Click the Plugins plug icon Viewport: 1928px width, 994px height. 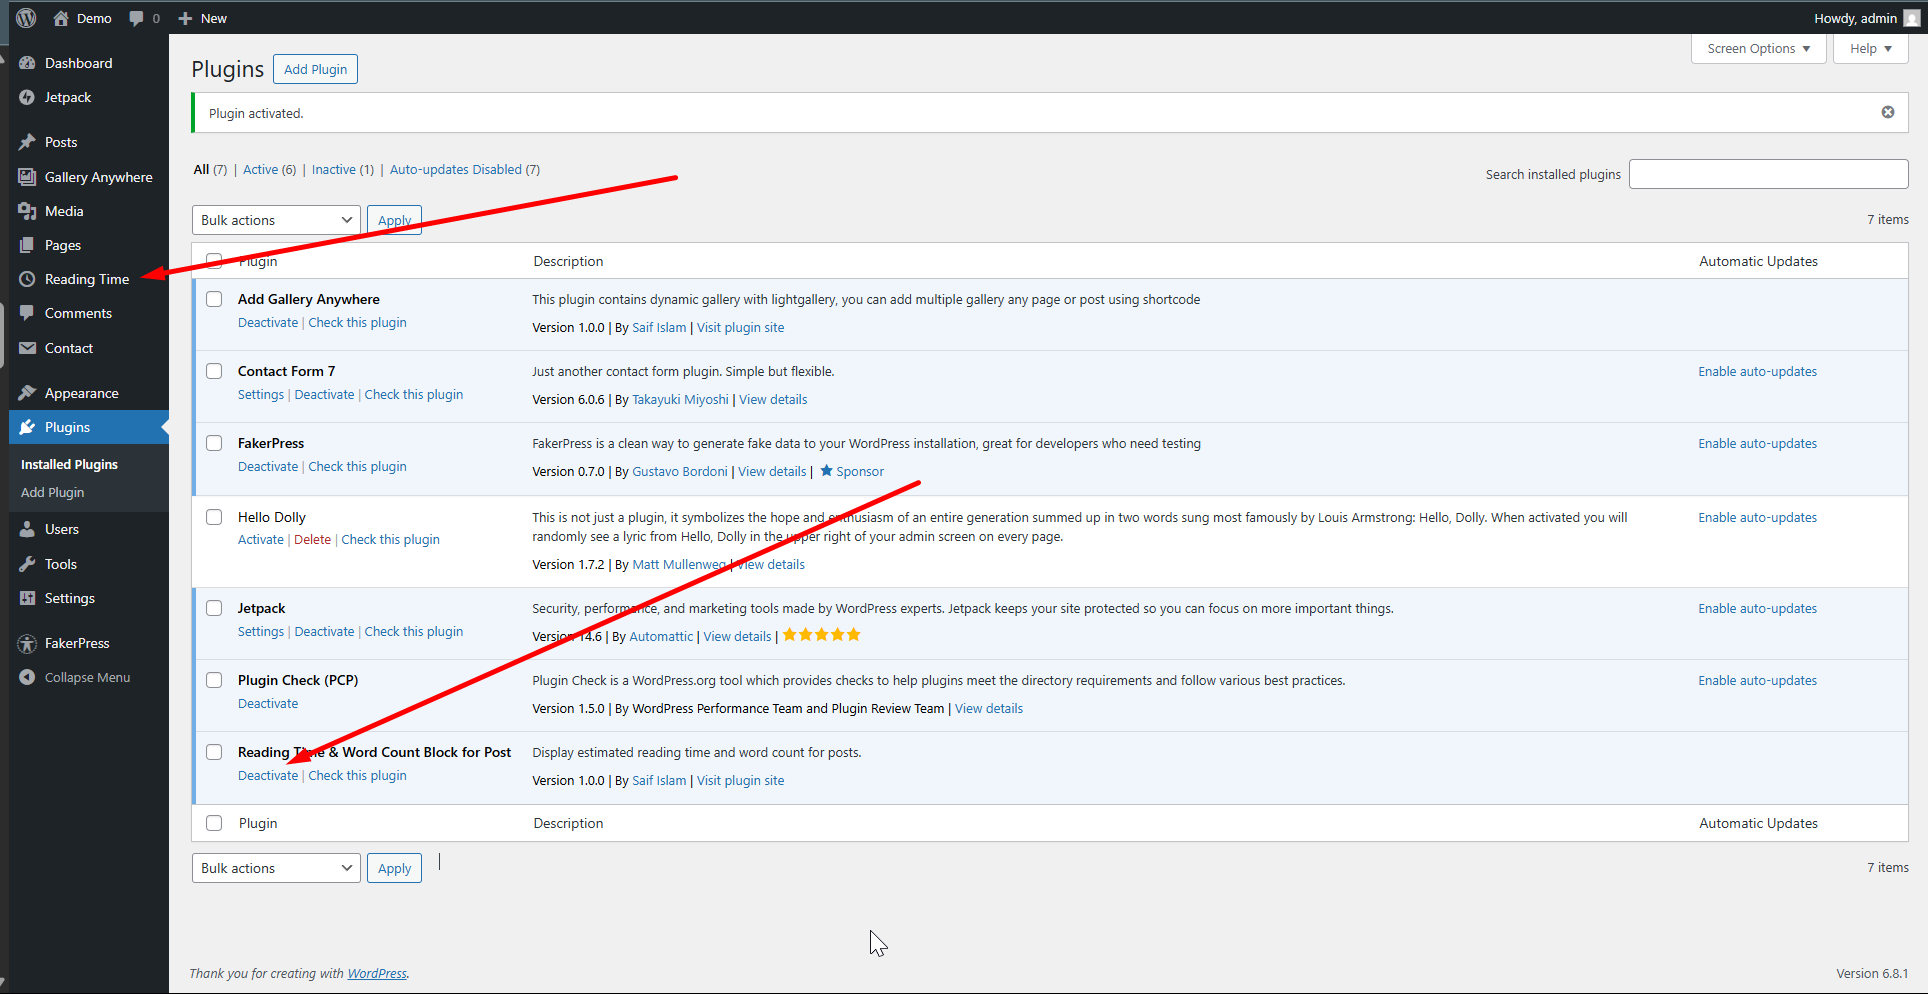(x=27, y=427)
